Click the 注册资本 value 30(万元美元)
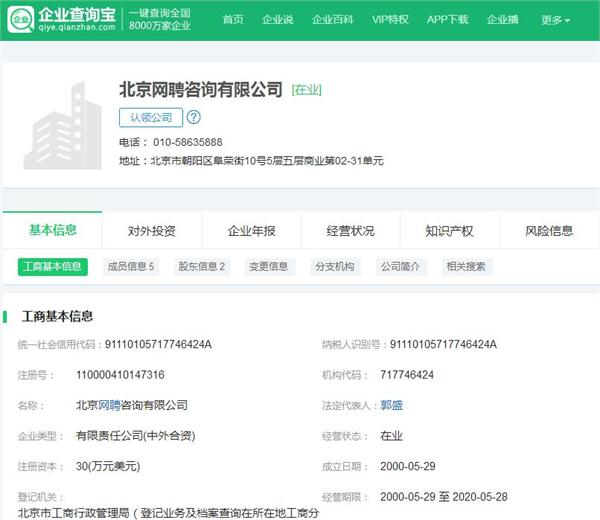 pos(108,466)
